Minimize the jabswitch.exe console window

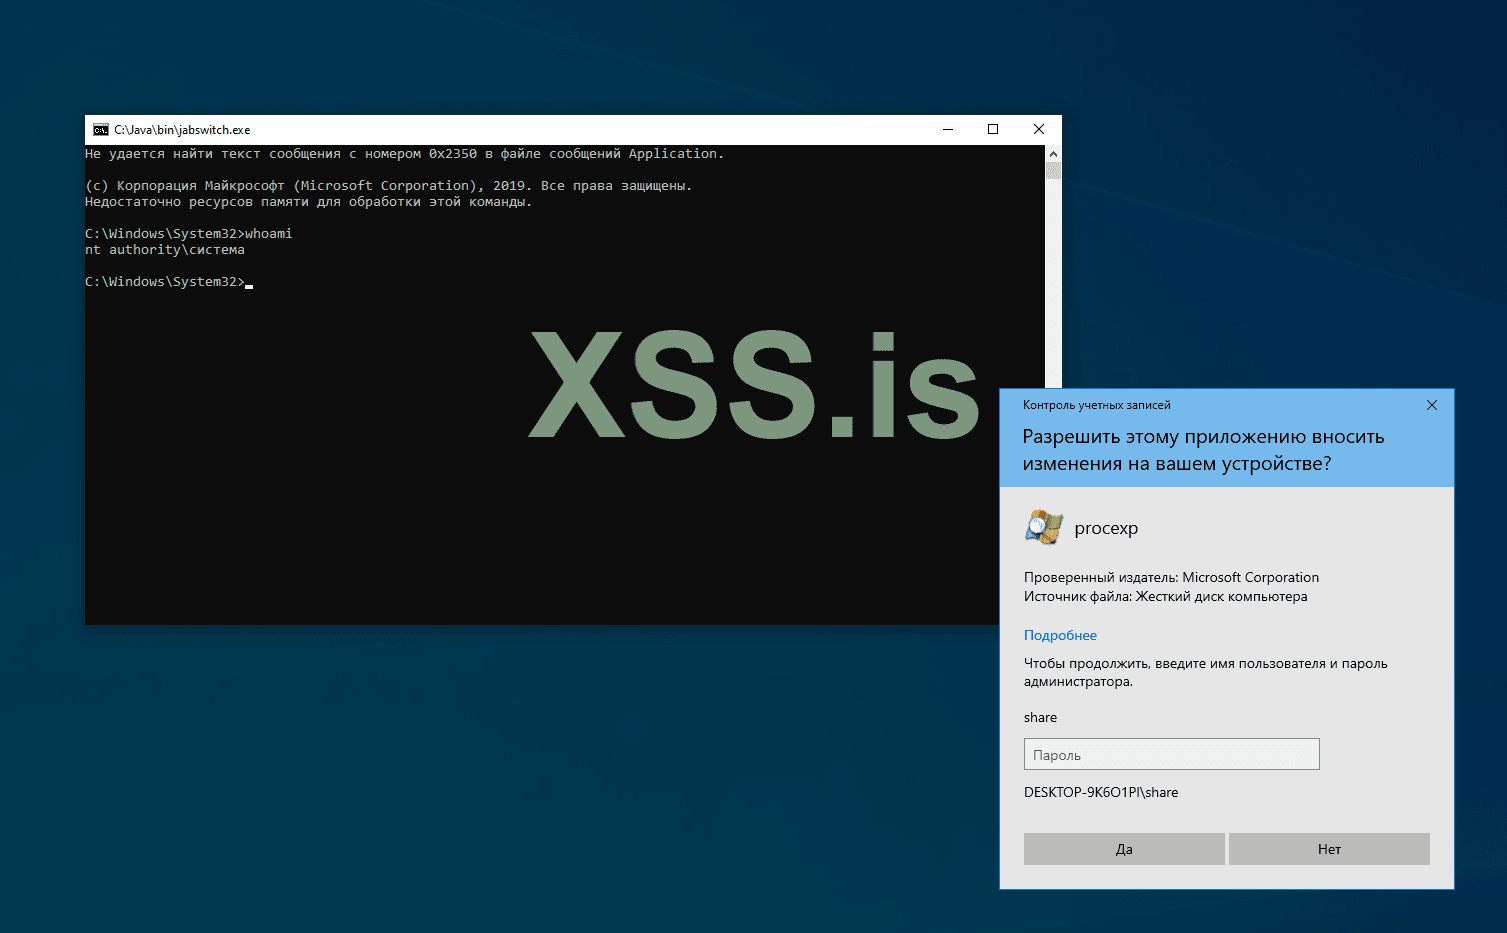(948, 129)
